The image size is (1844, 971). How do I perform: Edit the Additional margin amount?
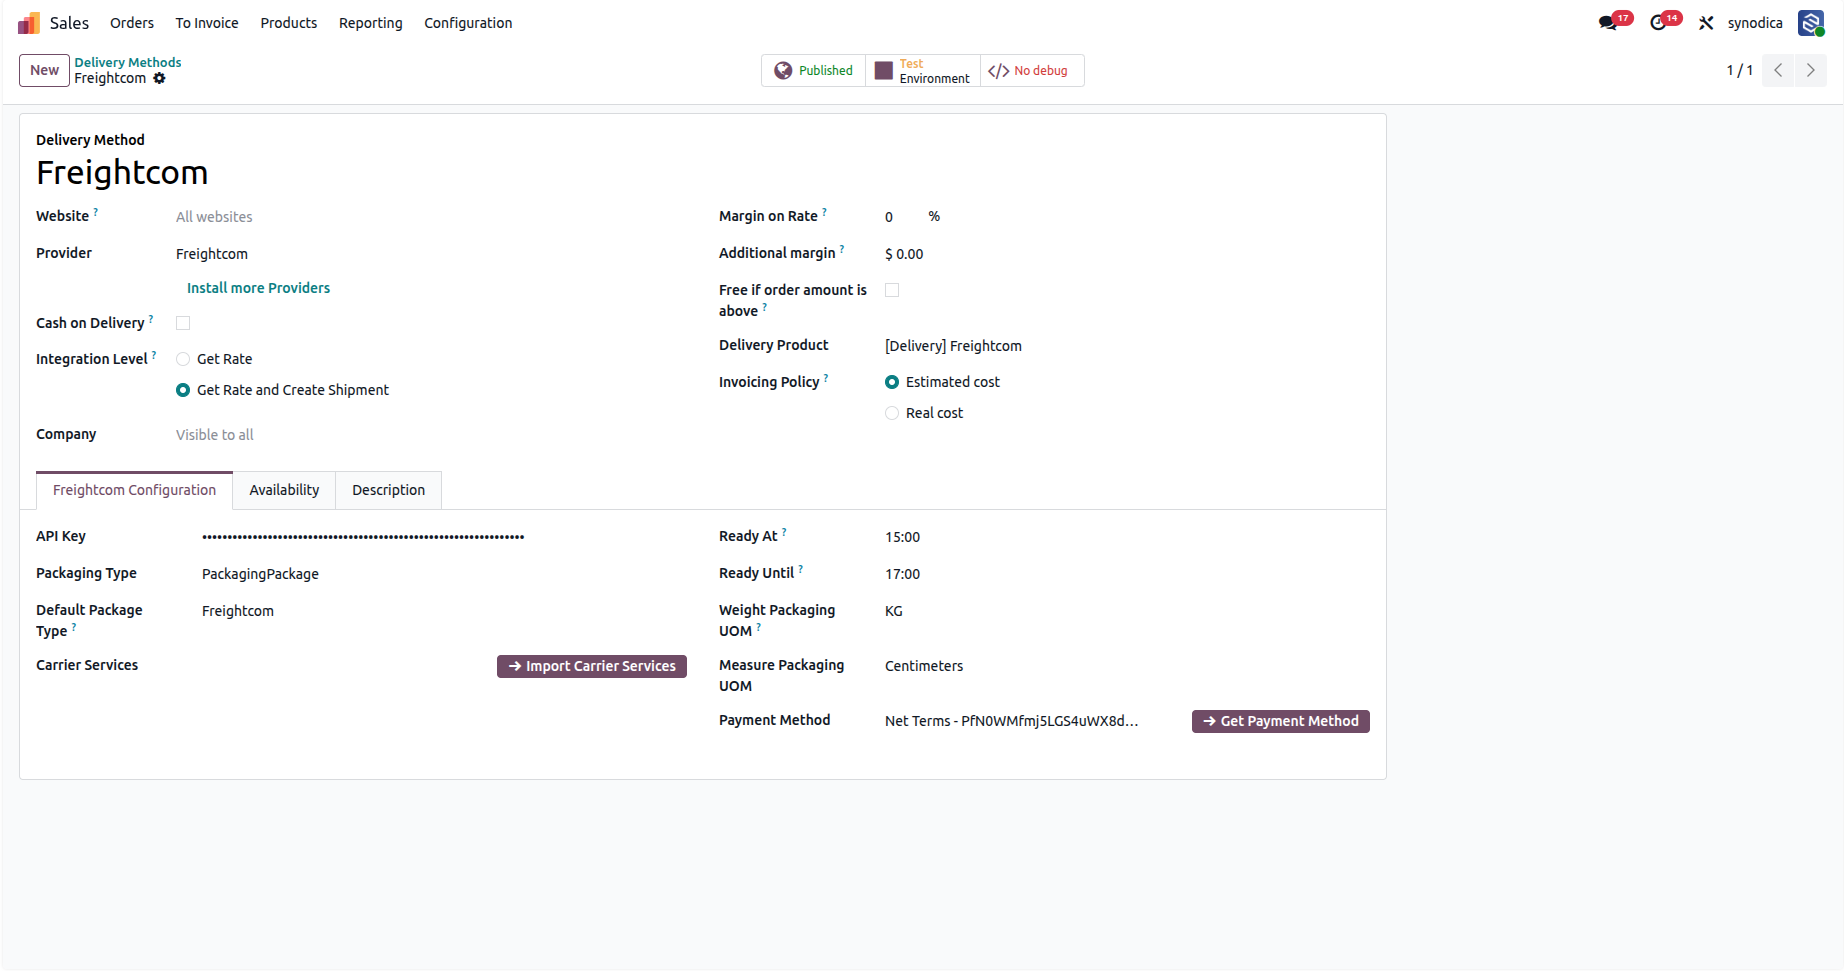coord(1127,254)
